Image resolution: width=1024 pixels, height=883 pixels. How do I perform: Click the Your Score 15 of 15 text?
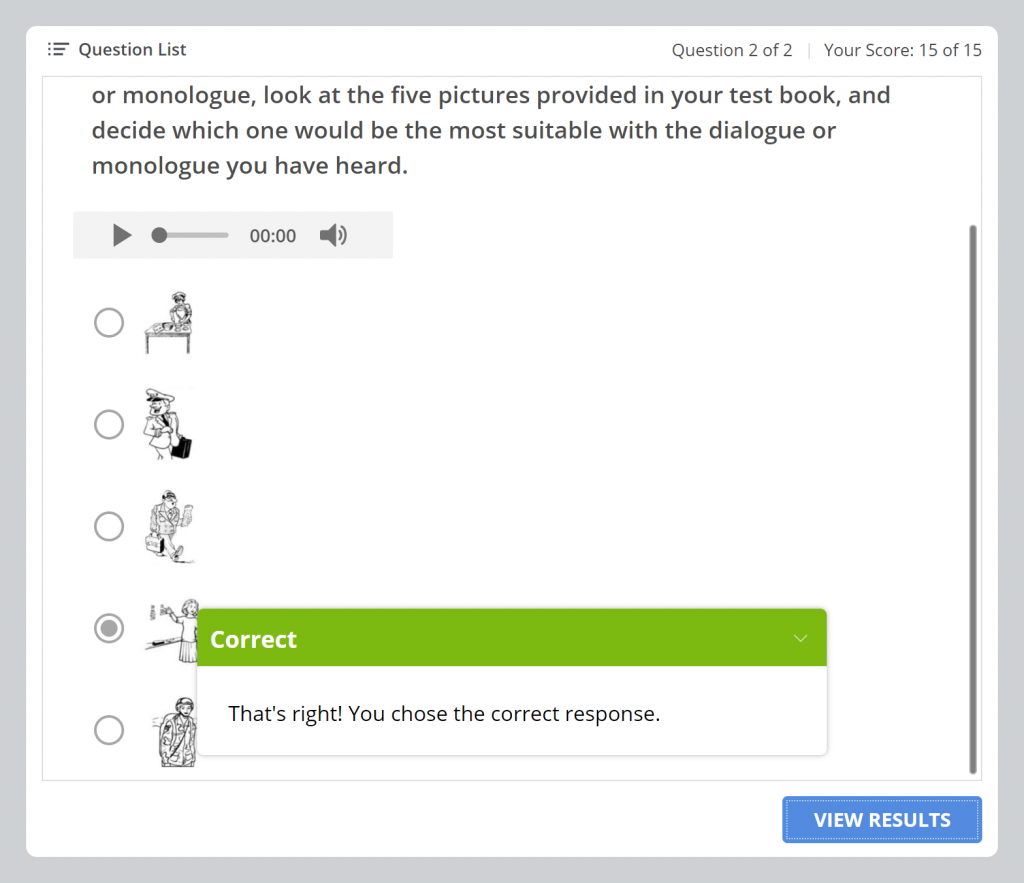pyautogui.click(x=902, y=50)
